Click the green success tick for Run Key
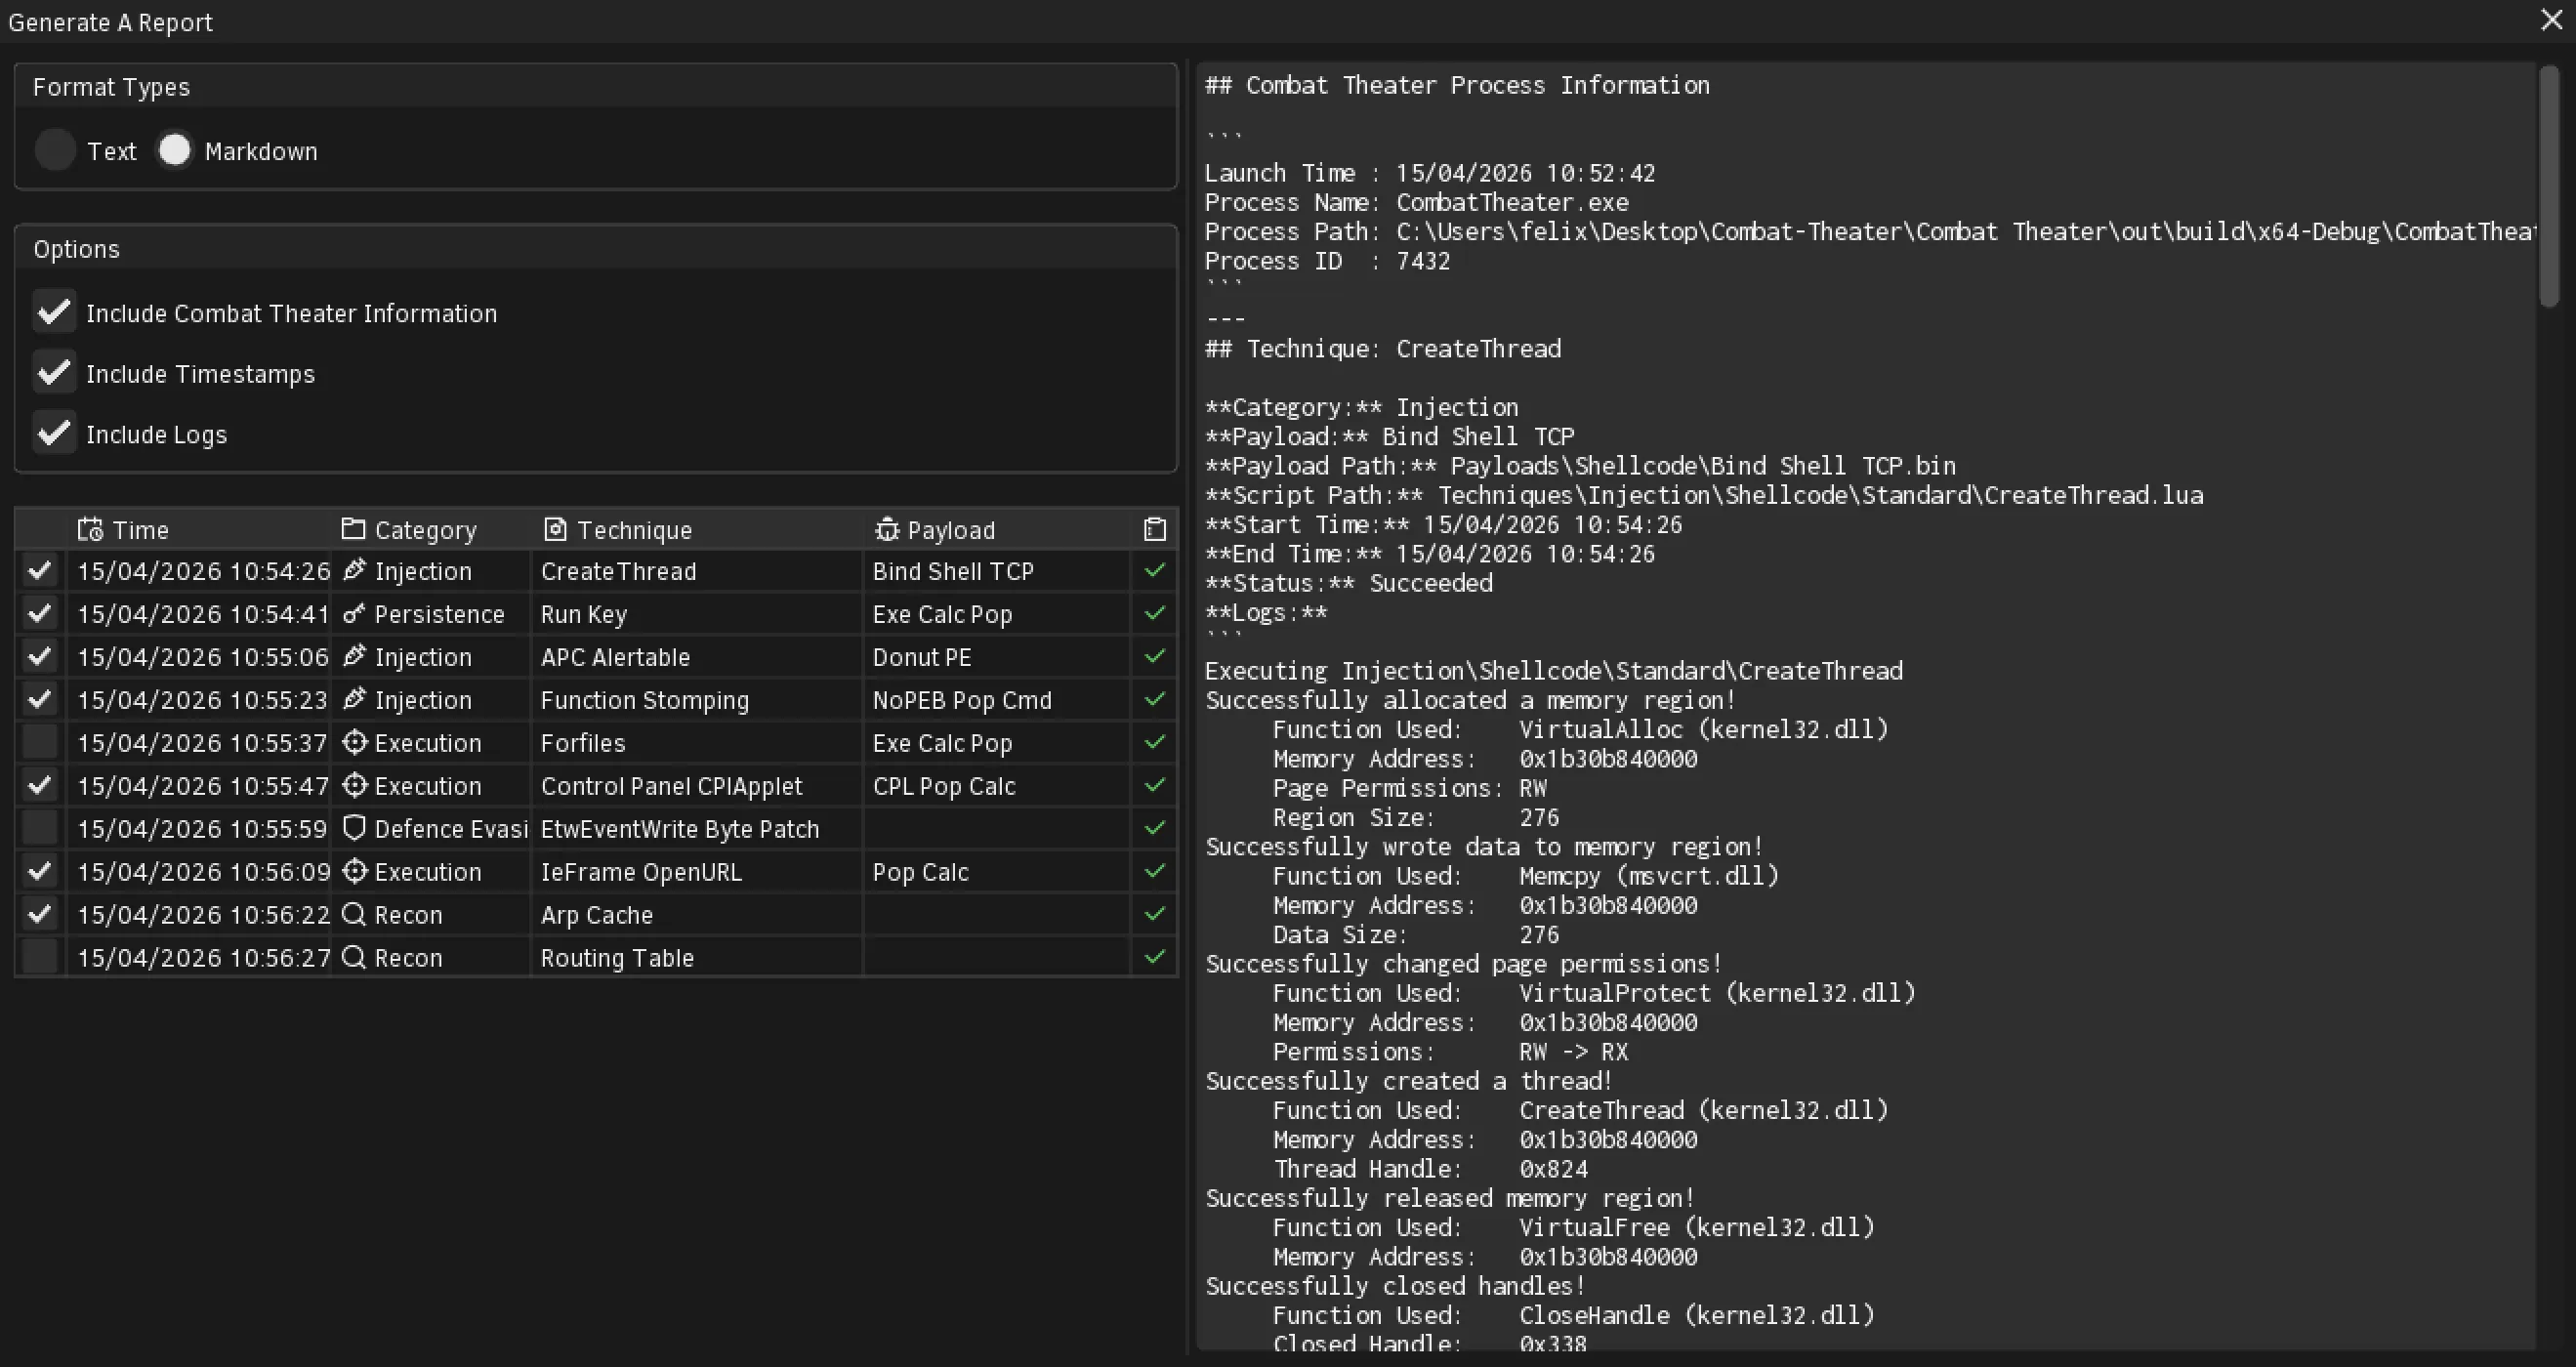The width and height of the screenshot is (2576, 1367). 1155,613
